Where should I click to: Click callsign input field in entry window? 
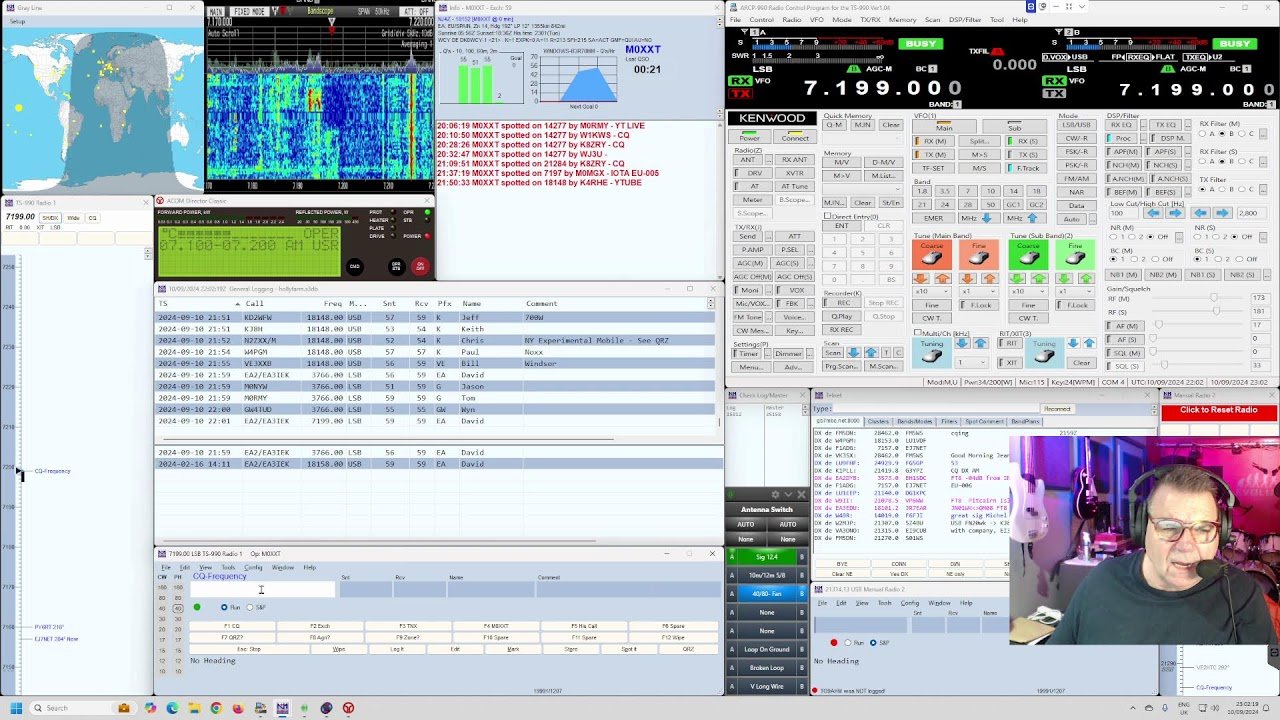coord(263,589)
